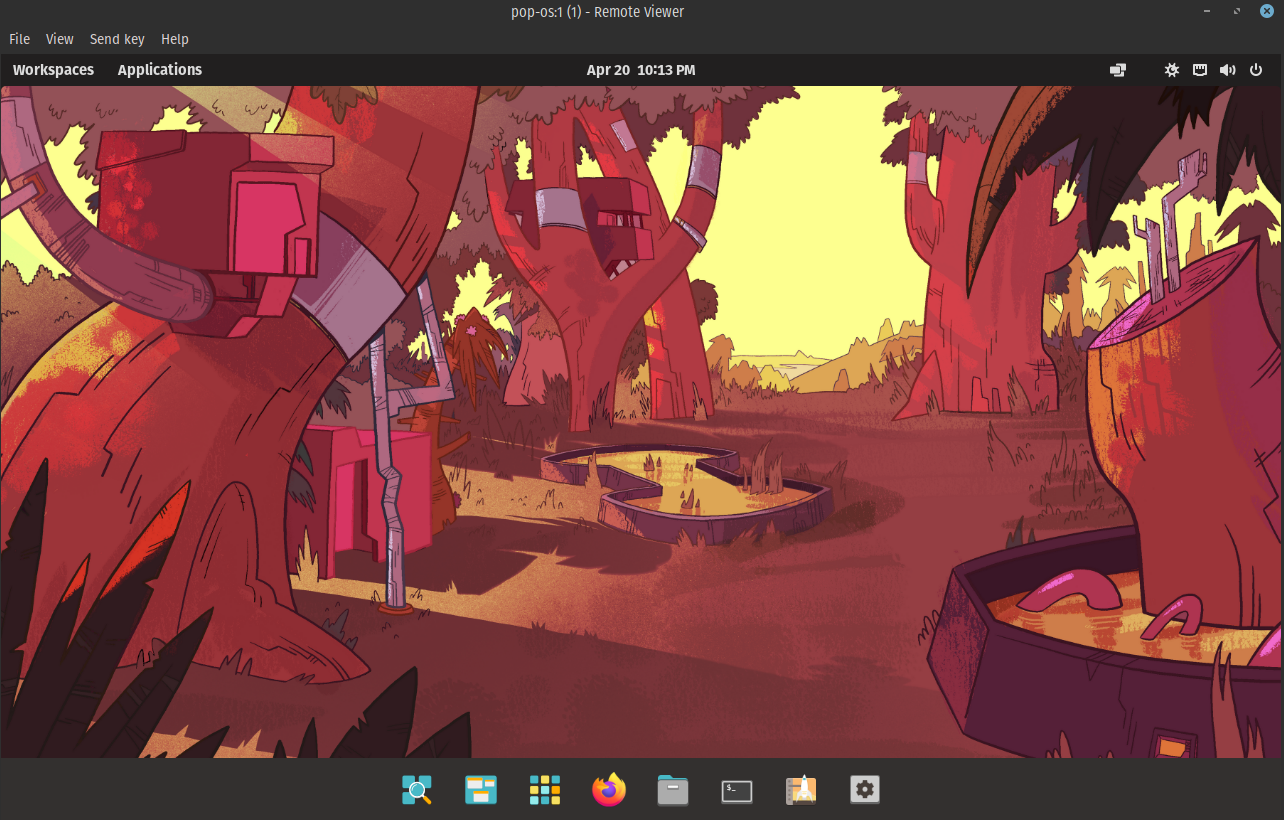This screenshot has height=820, width=1284.
Task: Maximize the Remote Viewer window
Action: pos(1238,11)
